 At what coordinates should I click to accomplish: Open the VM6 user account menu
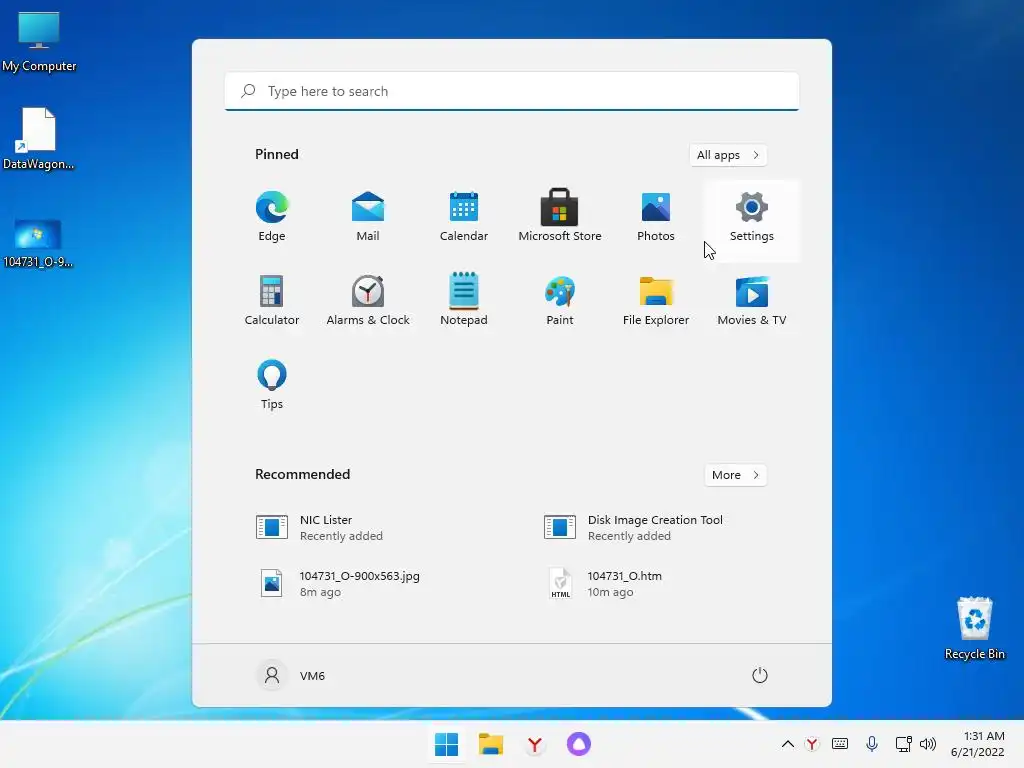[x=291, y=675]
